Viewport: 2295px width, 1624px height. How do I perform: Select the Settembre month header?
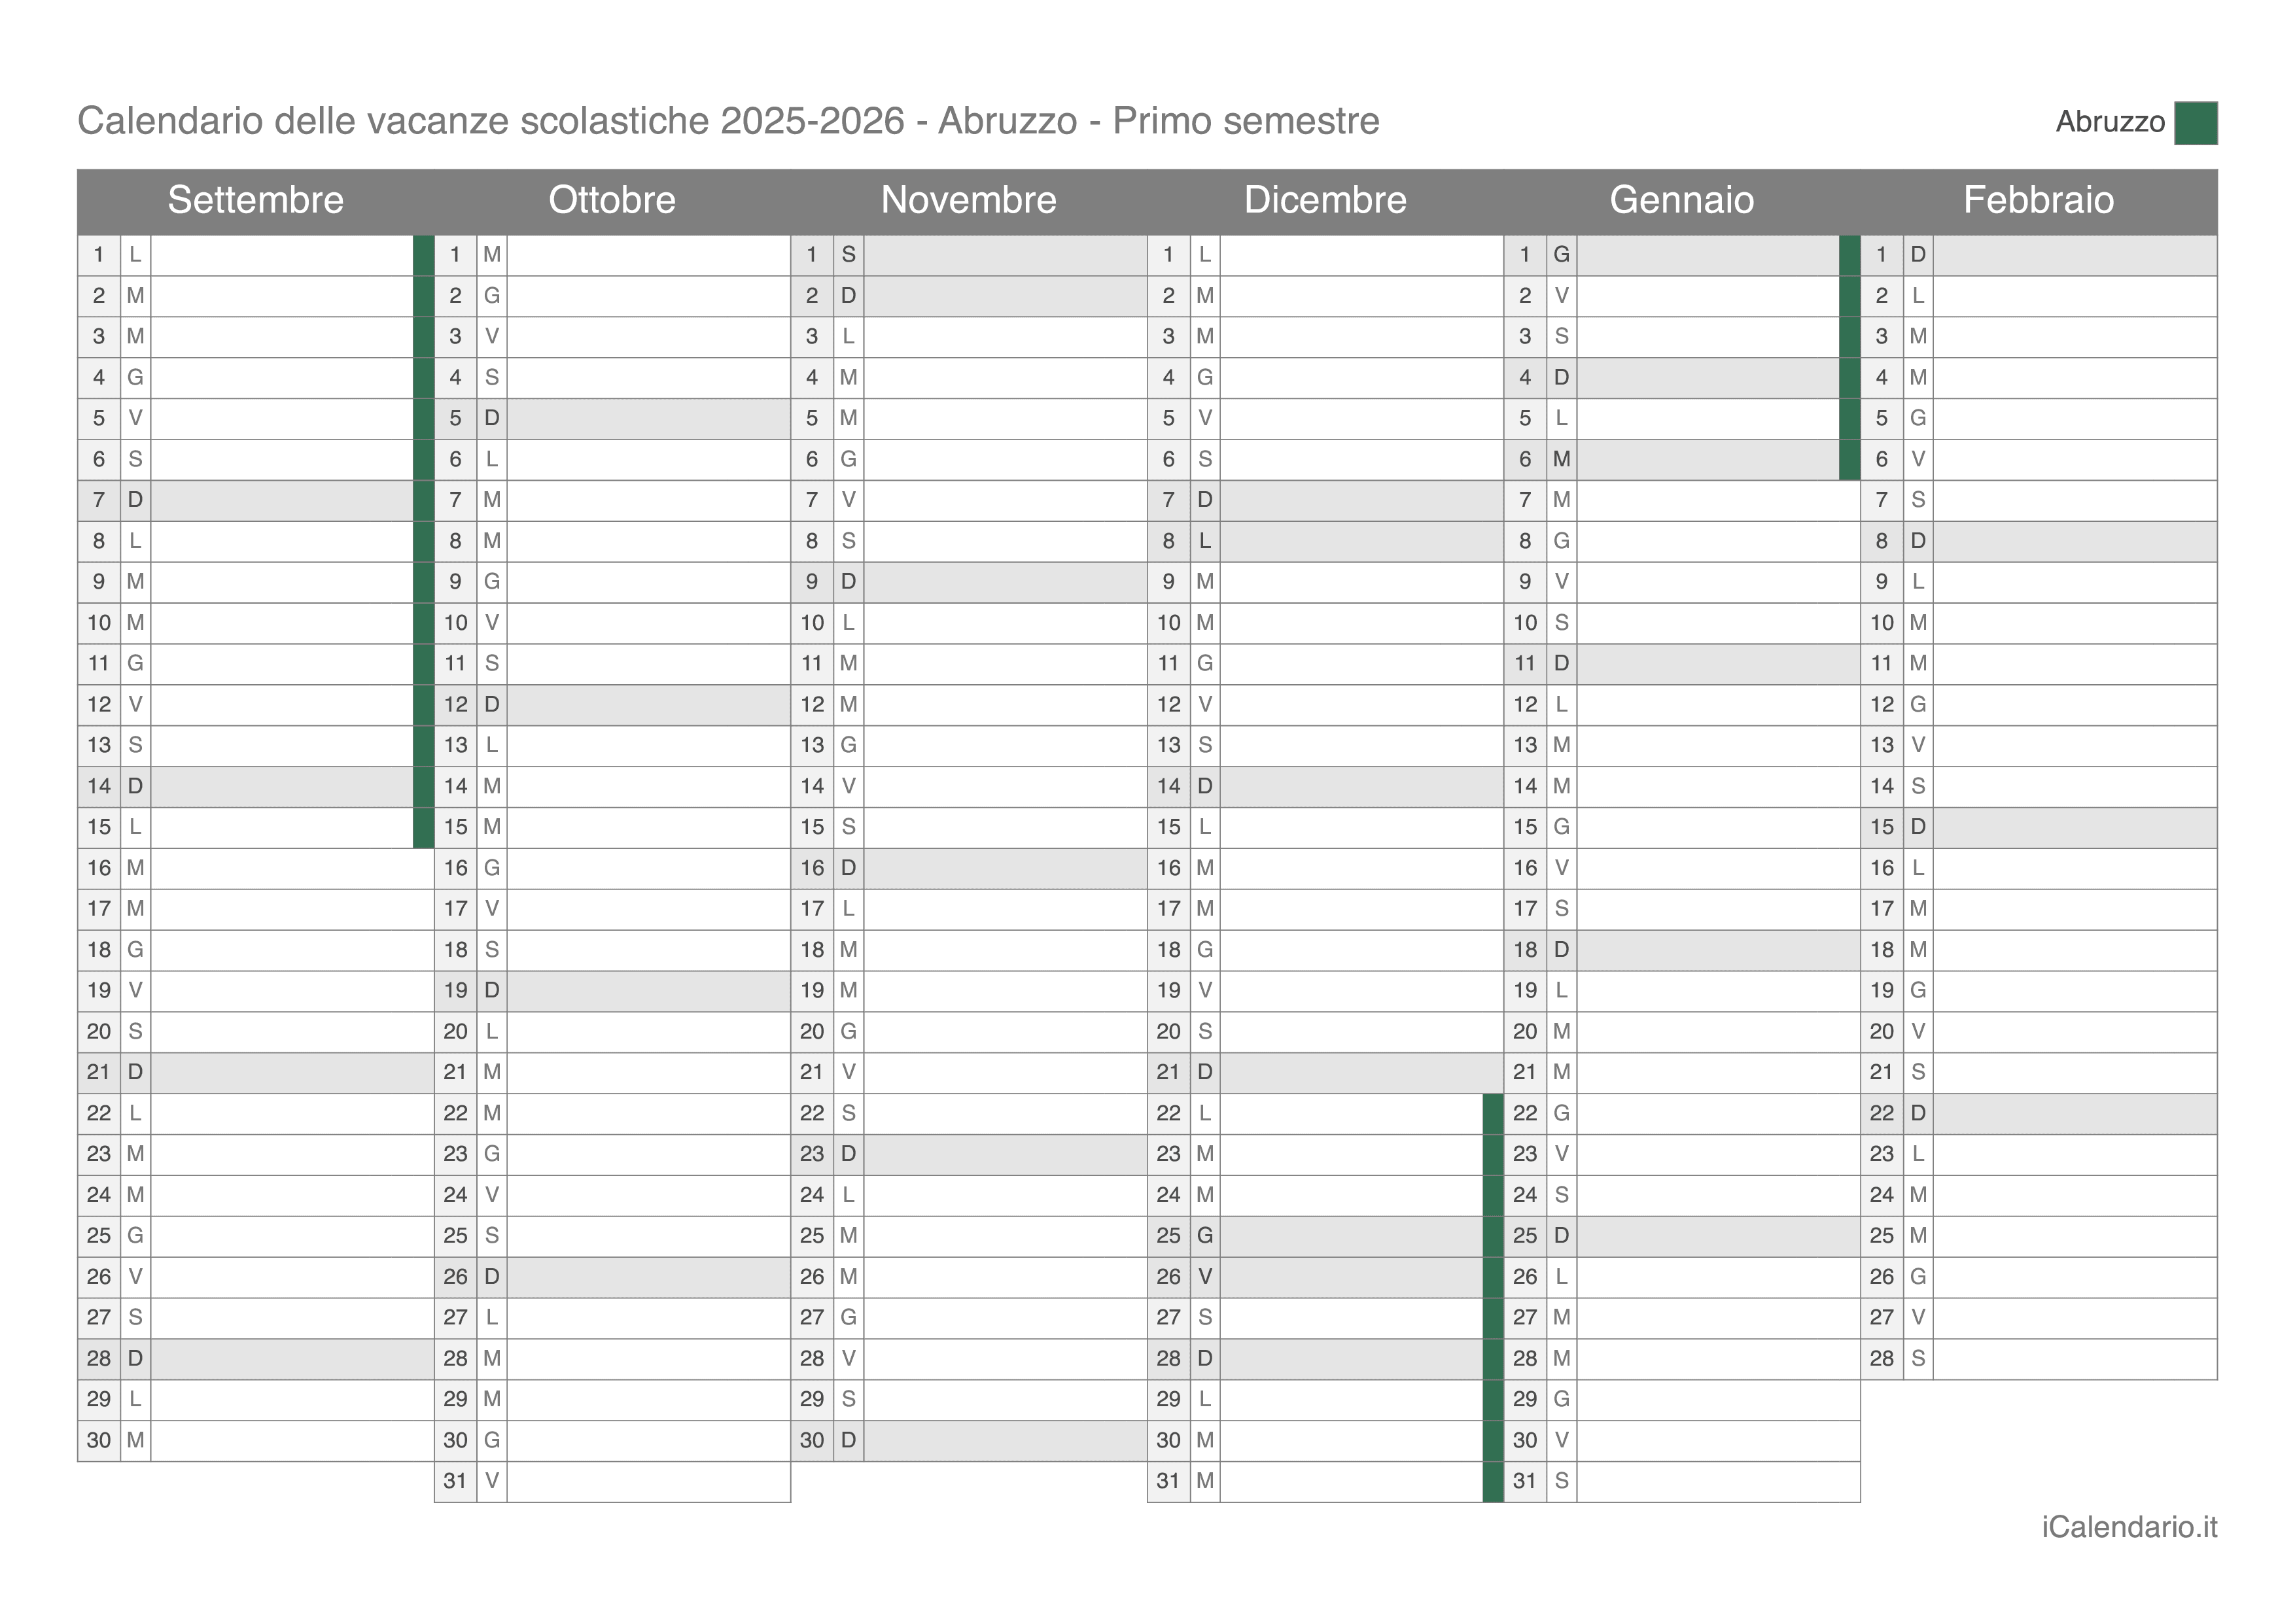[256, 200]
